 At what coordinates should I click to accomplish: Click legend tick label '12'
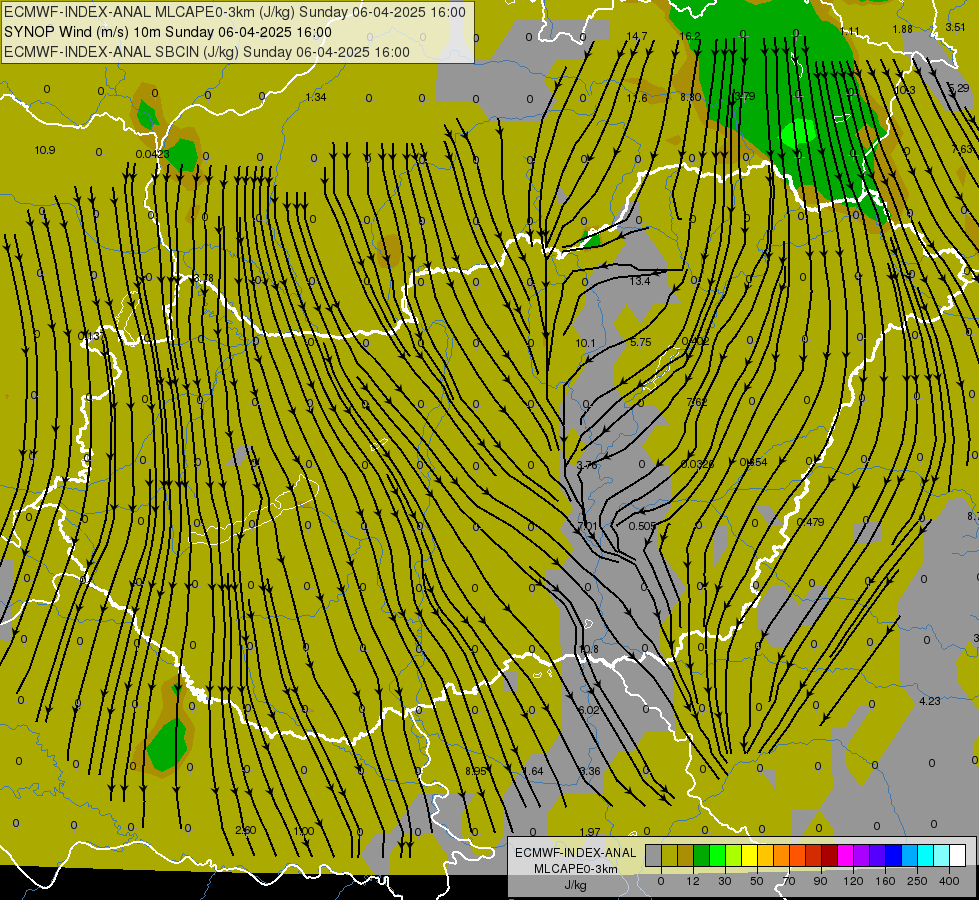tap(693, 881)
